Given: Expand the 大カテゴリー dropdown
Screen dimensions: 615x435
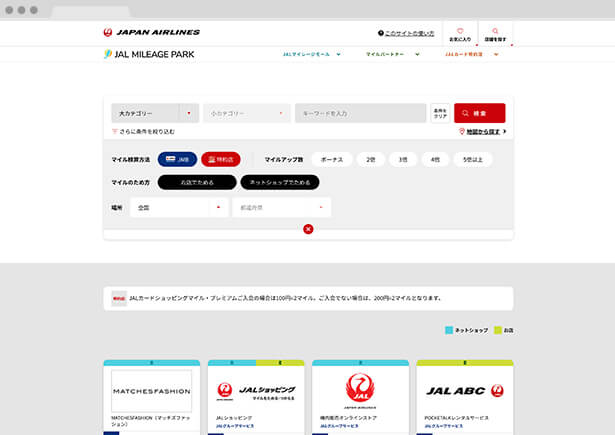Looking at the screenshot, I should pos(155,113).
